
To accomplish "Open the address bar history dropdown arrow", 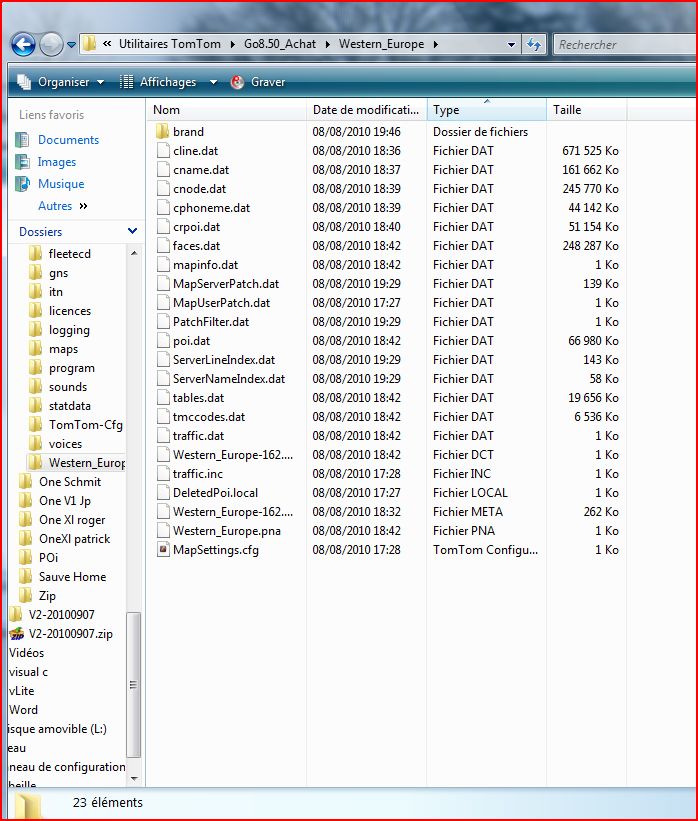I will click(x=512, y=45).
